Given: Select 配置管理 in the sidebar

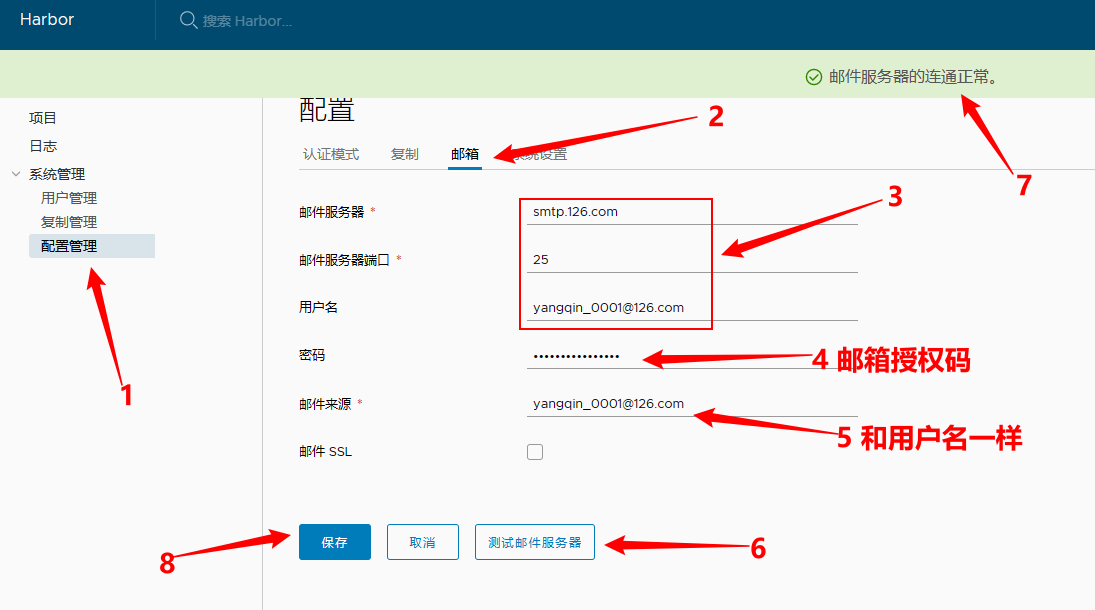Looking at the screenshot, I should (x=69, y=246).
